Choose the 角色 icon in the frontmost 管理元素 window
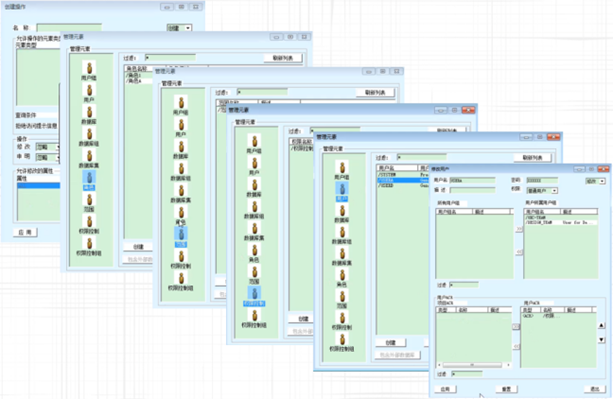Image resolution: width=613 pixels, height=399 pixels. pos(342,278)
